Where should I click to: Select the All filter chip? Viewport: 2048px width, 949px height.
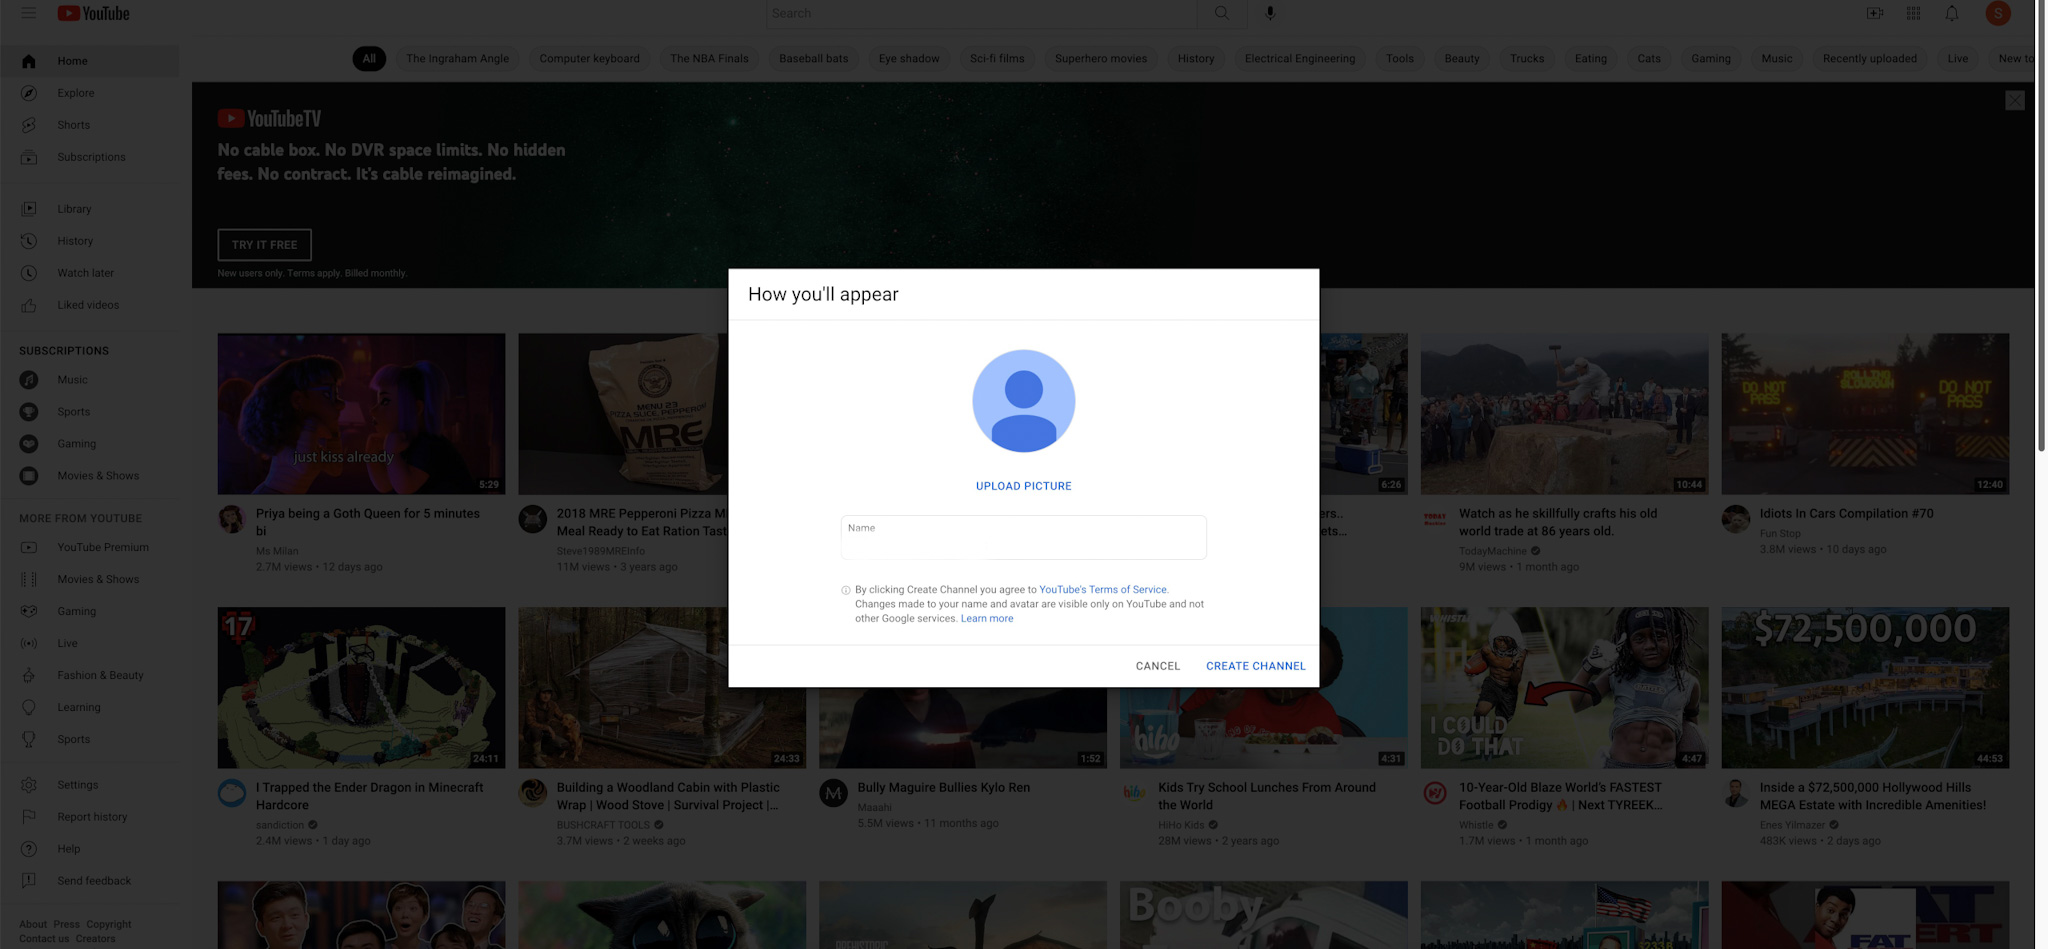click(x=369, y=59)
